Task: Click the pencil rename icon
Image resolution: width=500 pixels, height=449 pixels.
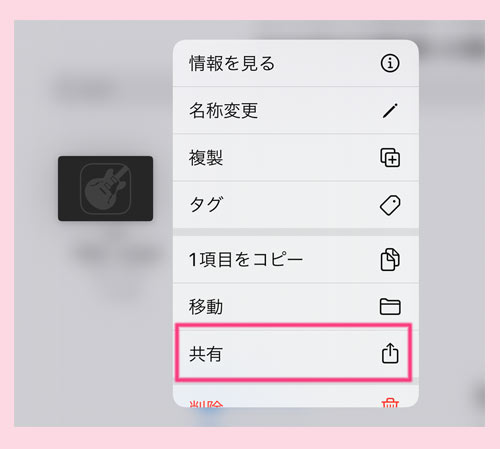Action: [x=390, y=111]
